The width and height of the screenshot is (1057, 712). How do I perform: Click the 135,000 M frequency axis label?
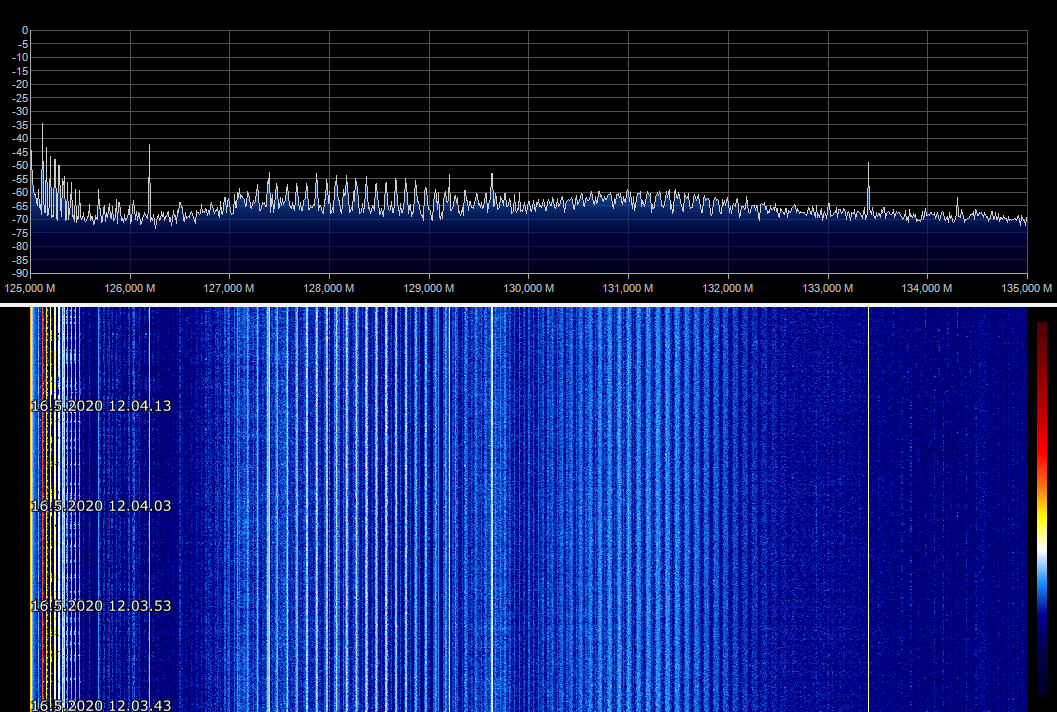1027,288
